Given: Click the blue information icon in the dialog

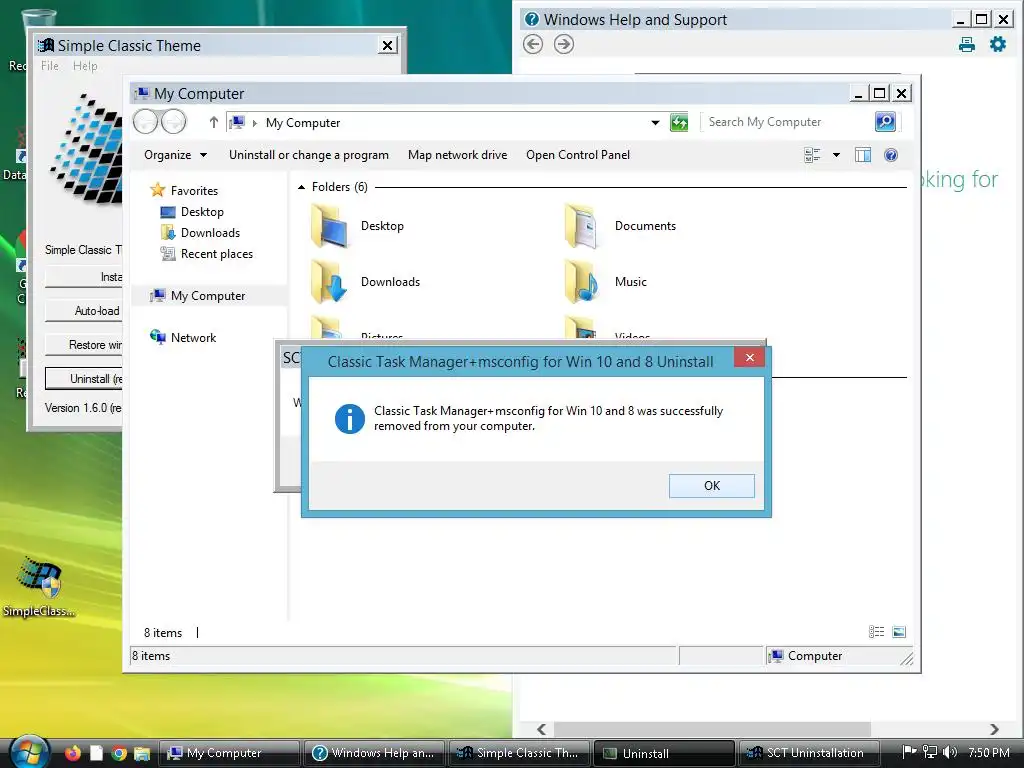Looking at the screenshot, I should pos(349,419).
